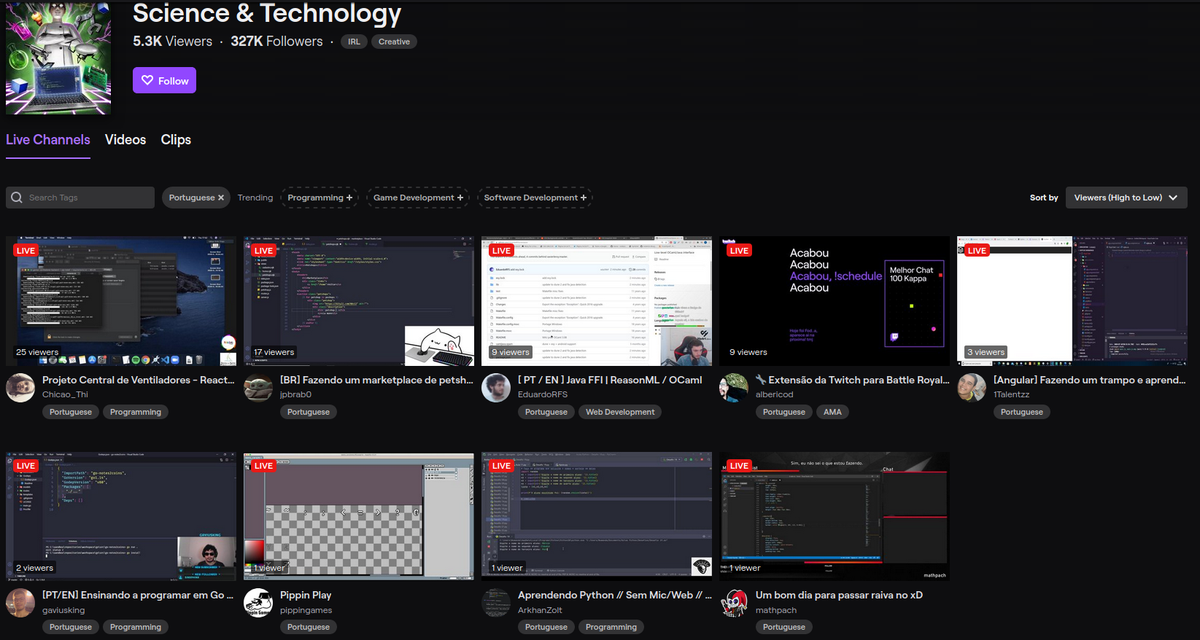Open title Projeto Central de Ventiladores

coord(139,380)
